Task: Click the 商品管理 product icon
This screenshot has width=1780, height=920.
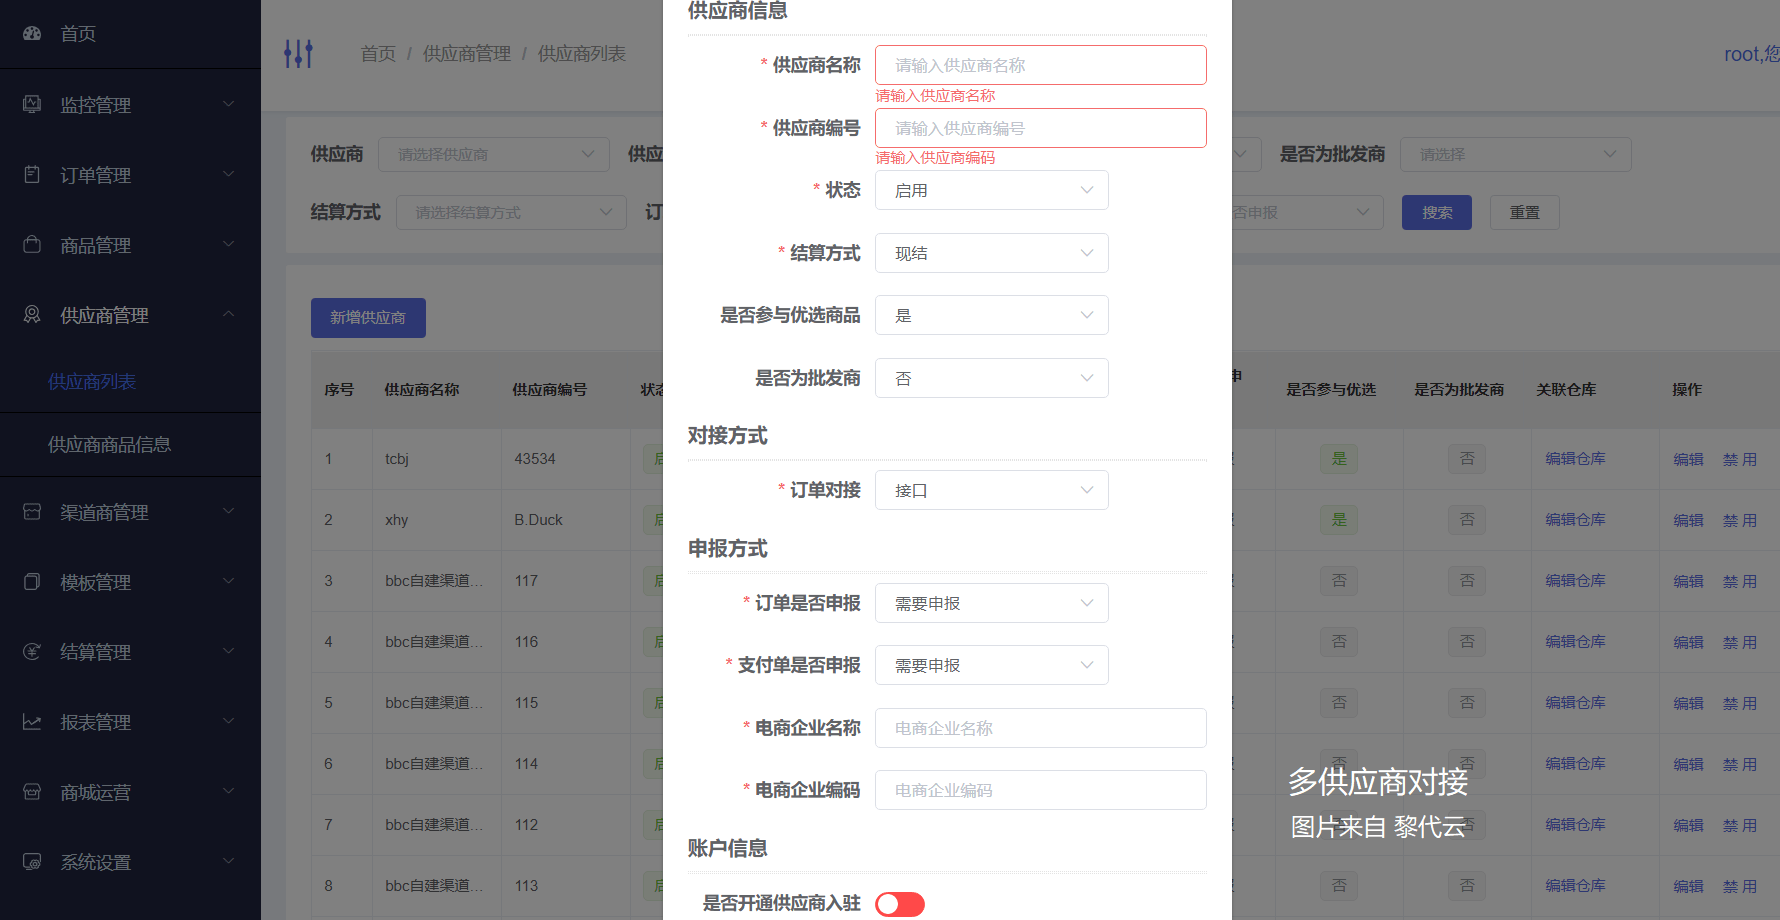Action: [x=31, y=243]
